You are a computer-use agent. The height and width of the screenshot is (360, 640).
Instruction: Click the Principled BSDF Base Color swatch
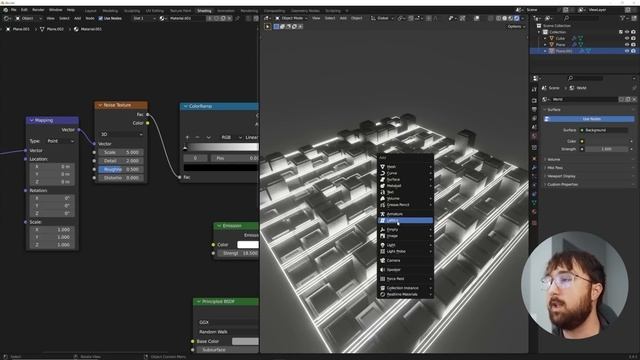click(x=245, y=341)
